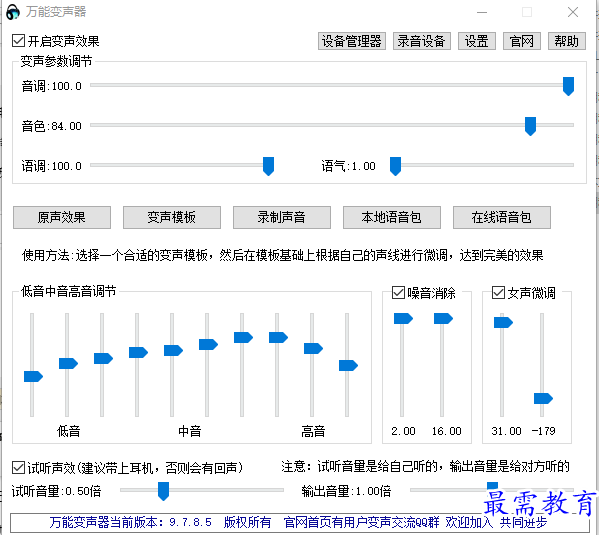Click the first equalizer slider thumb above 低音
The height and width of the screenshot is (535, 605).
tap(33, 376)
